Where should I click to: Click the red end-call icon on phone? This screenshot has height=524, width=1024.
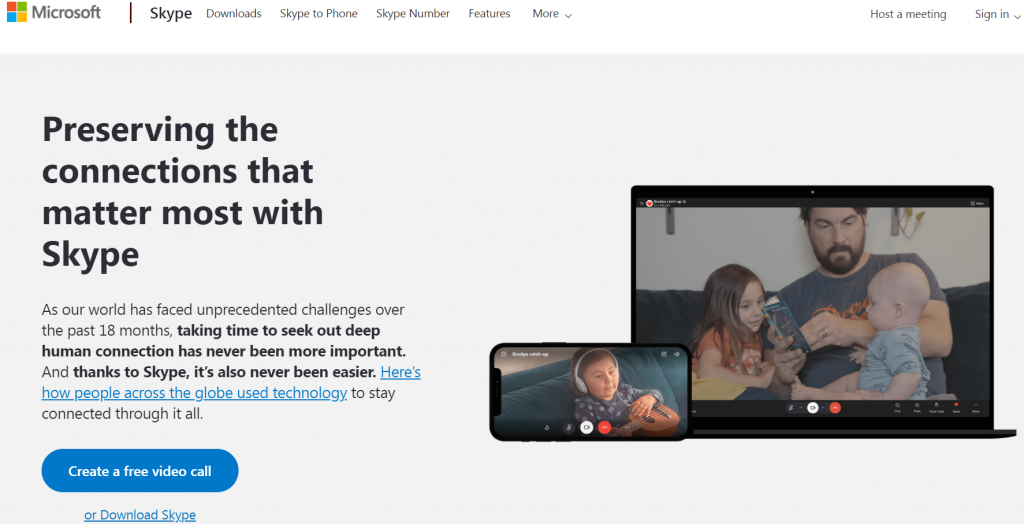604,427
